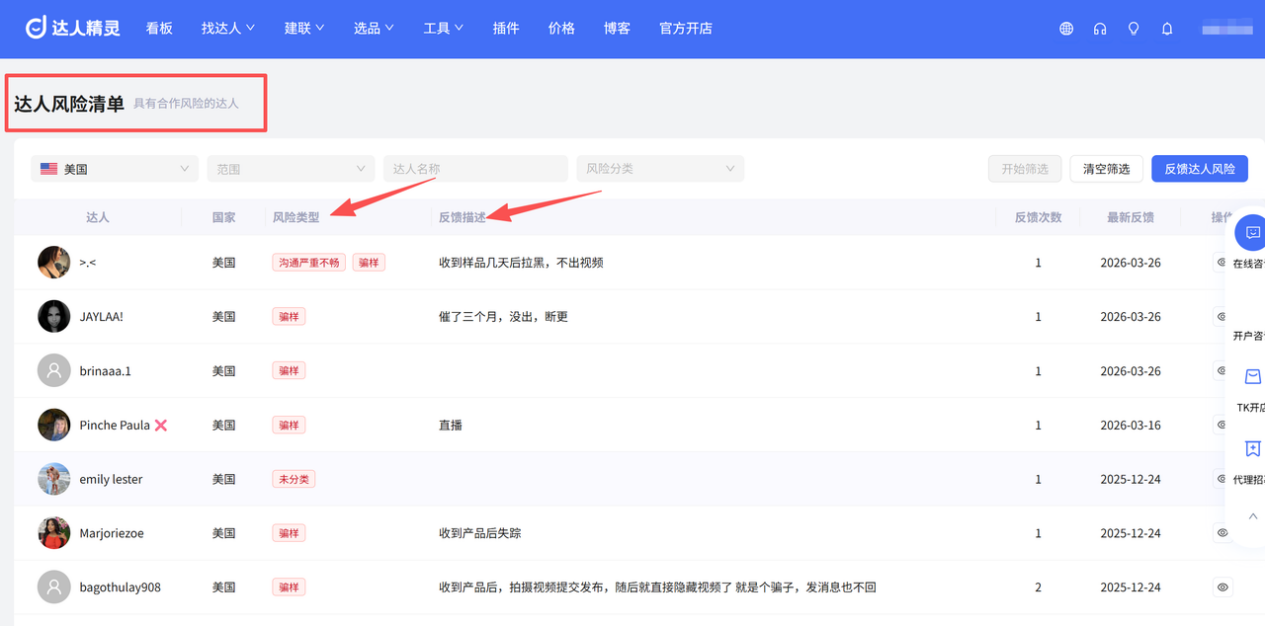The height and width of the screenshot is (626, 1265).
Task: View details for JAYLAA! via eye icon
Action: [x=1222, y=316]
